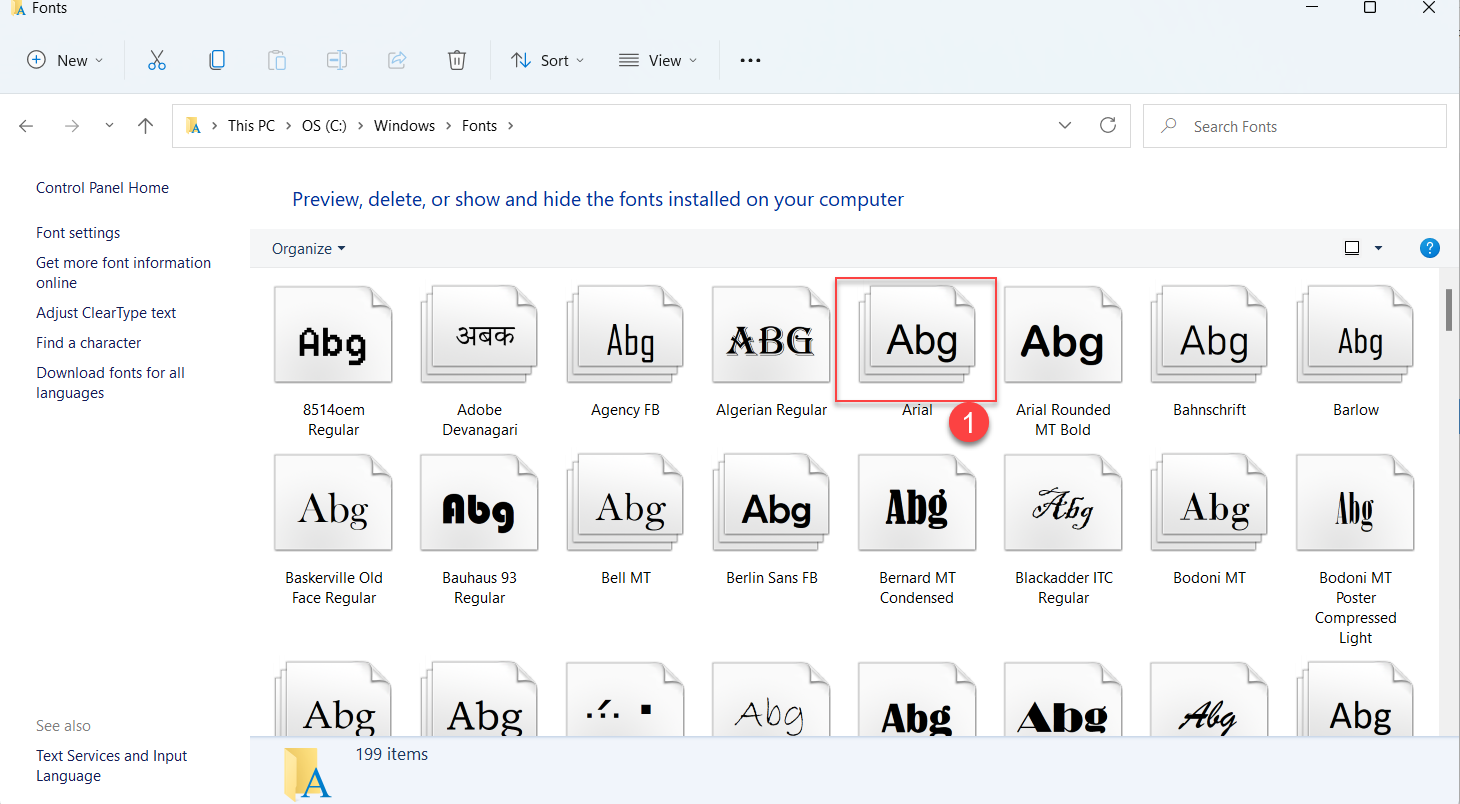The image size is (1460, 804).
Task: Open the View dropdown menu
Action: click(657, 60)
